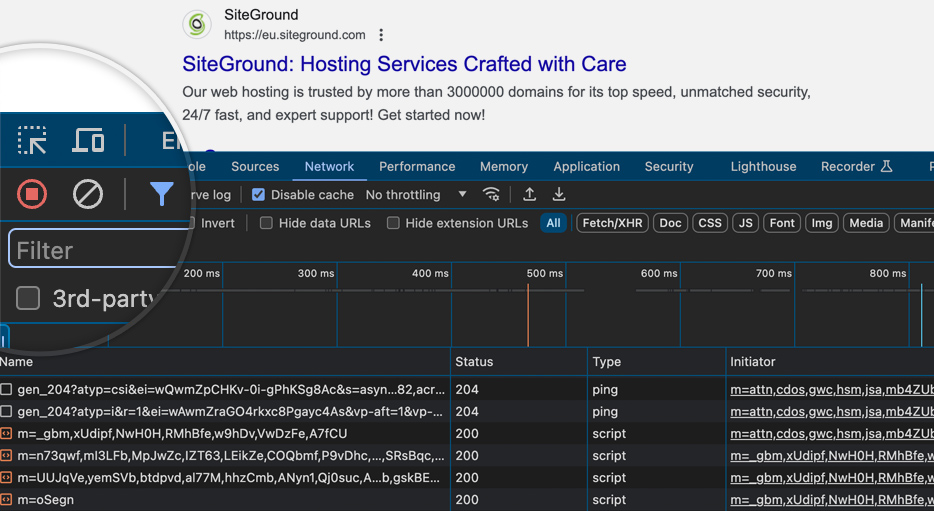The height and width of the screenshot is (511, 934).
Task: Select the m=UUJqVe,yemSVb request row
Action: pos(229,478)
